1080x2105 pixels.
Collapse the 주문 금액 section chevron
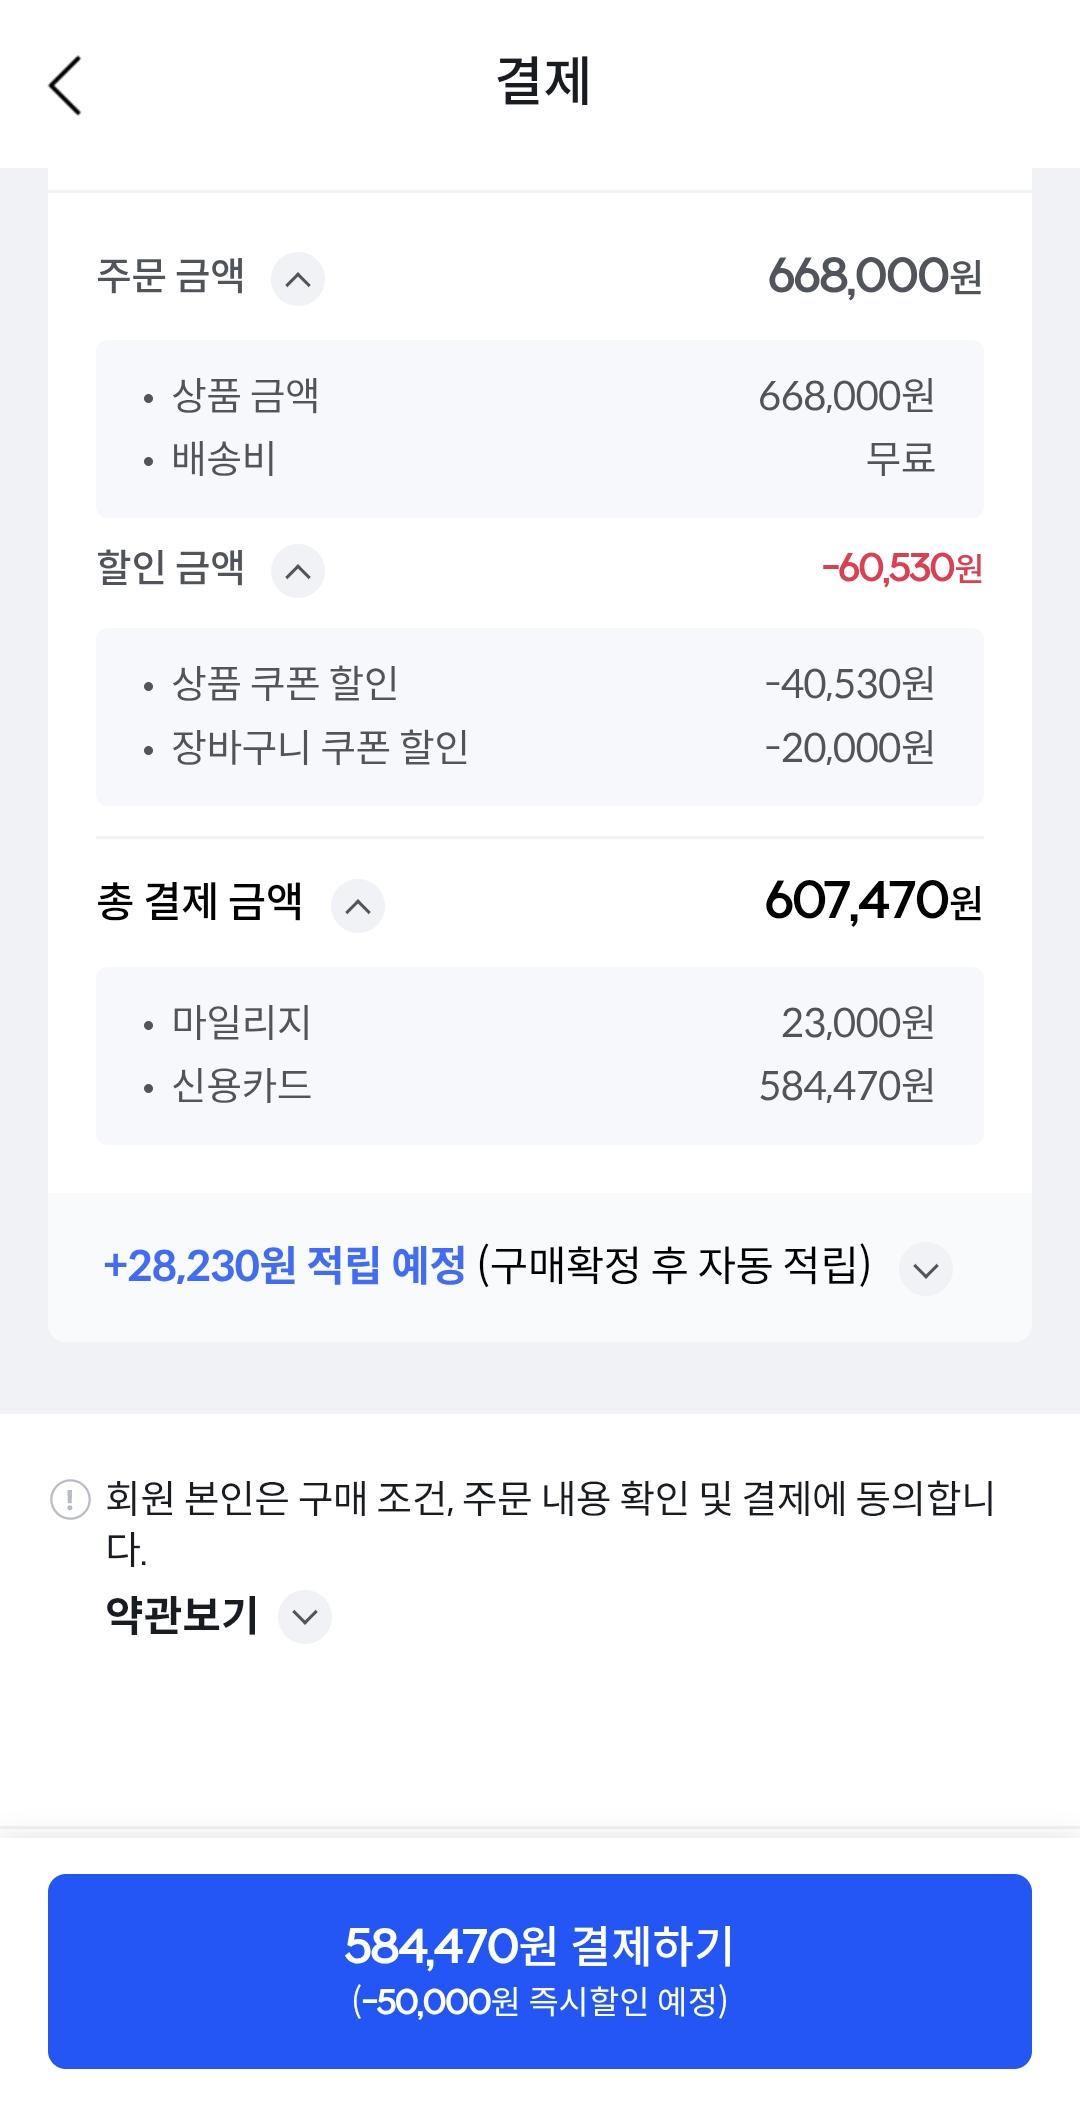(x=298, y=279)
